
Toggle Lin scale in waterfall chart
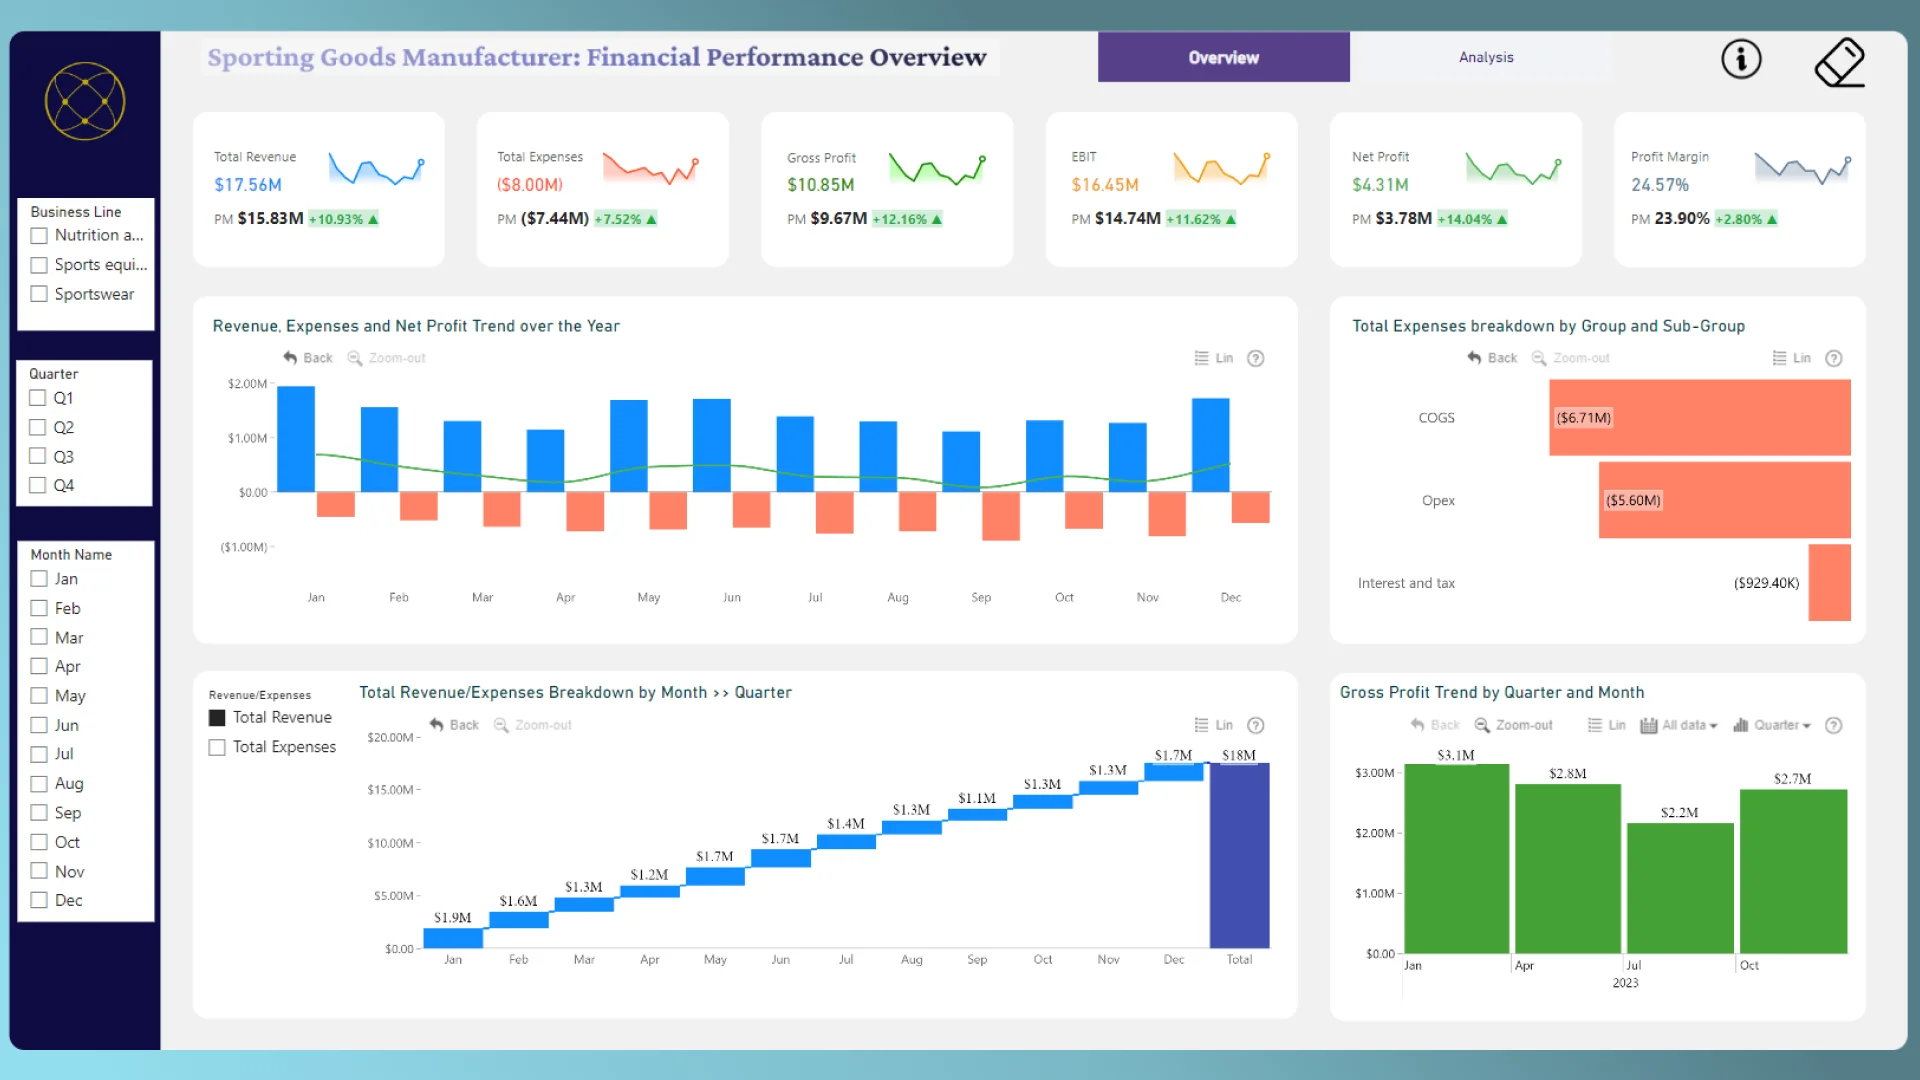click(1214, 725)
